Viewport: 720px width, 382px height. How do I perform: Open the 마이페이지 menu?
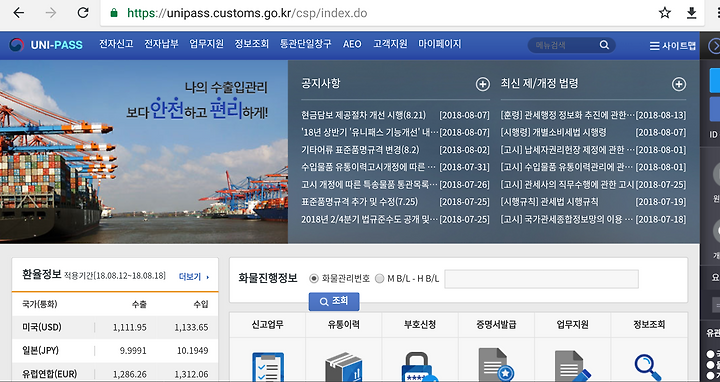click(x=439, y=44)
